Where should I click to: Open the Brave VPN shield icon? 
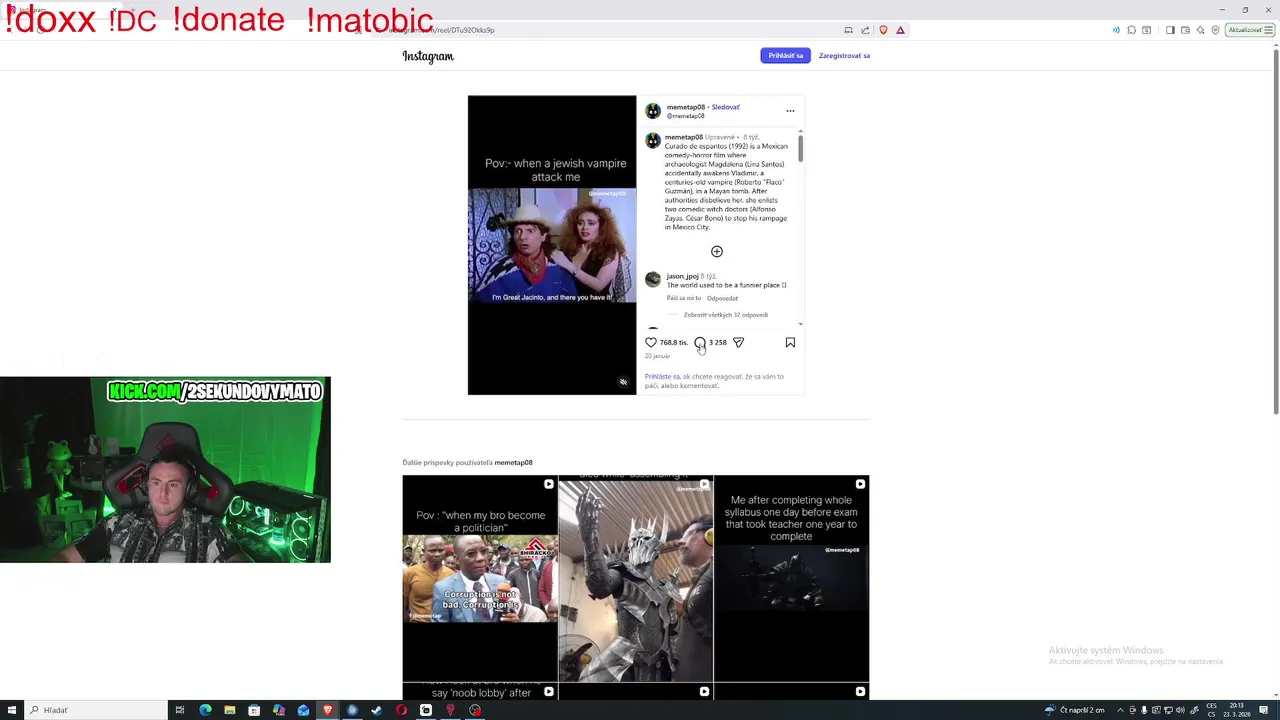pyautogui.click(x=1216, y=30)
